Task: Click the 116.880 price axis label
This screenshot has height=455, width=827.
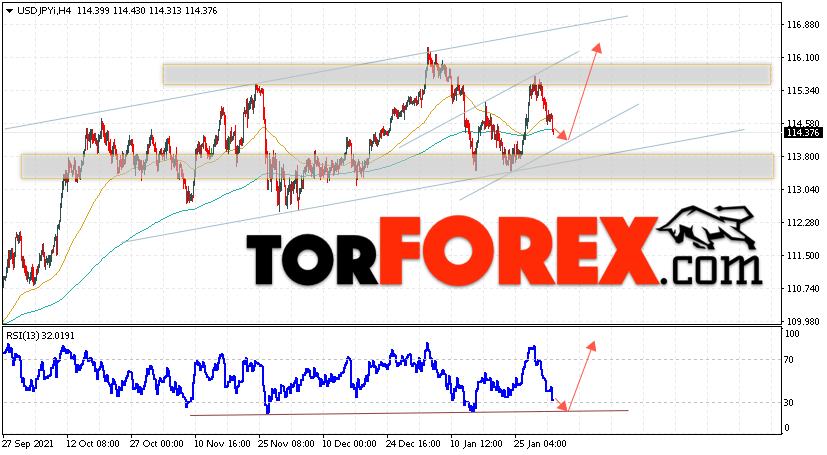Action: click(x=803, y=25)
